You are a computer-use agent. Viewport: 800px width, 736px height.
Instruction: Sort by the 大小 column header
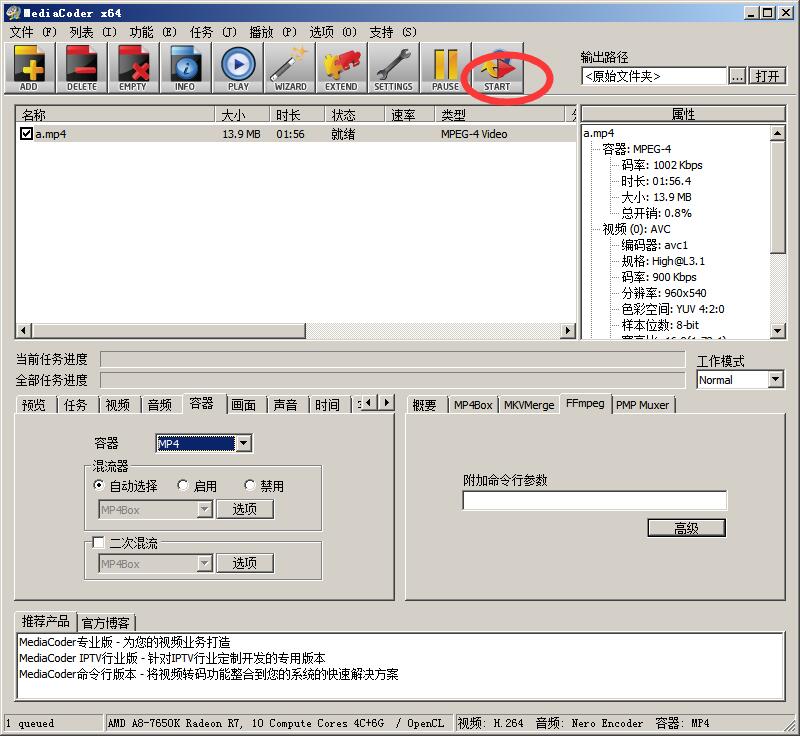coord(242,115)
